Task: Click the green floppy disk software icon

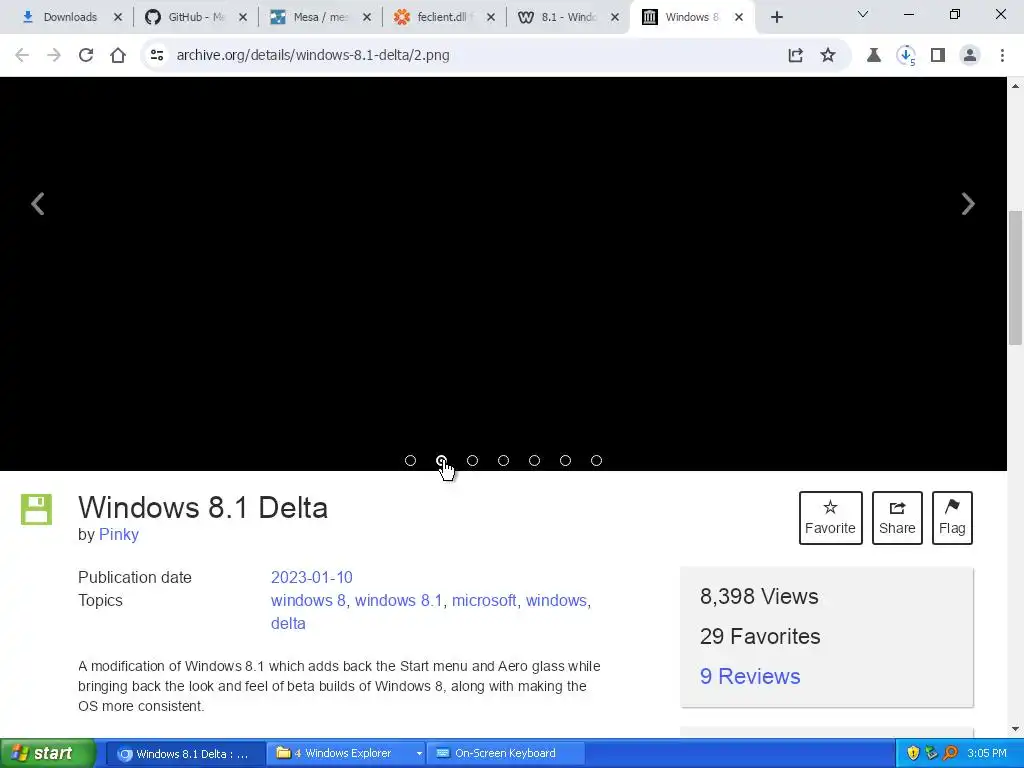Action: click(x=37, y=509)
